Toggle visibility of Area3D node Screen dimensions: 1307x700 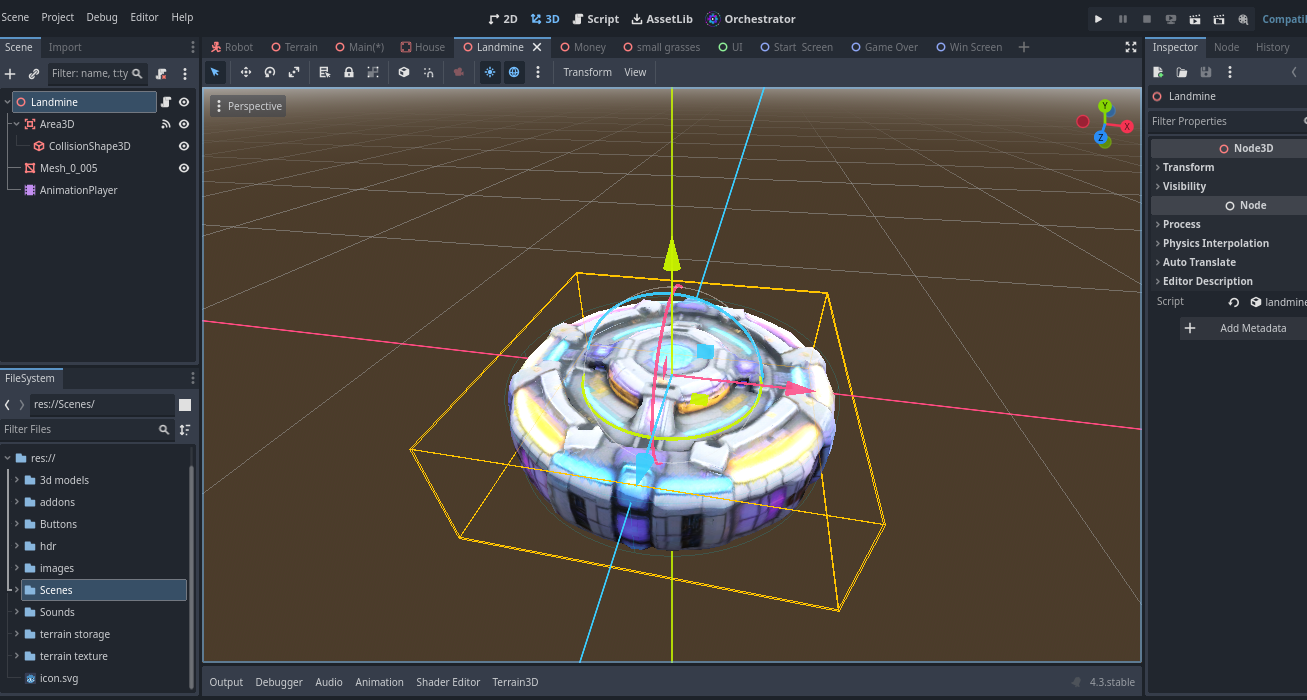tap(184, 124)
